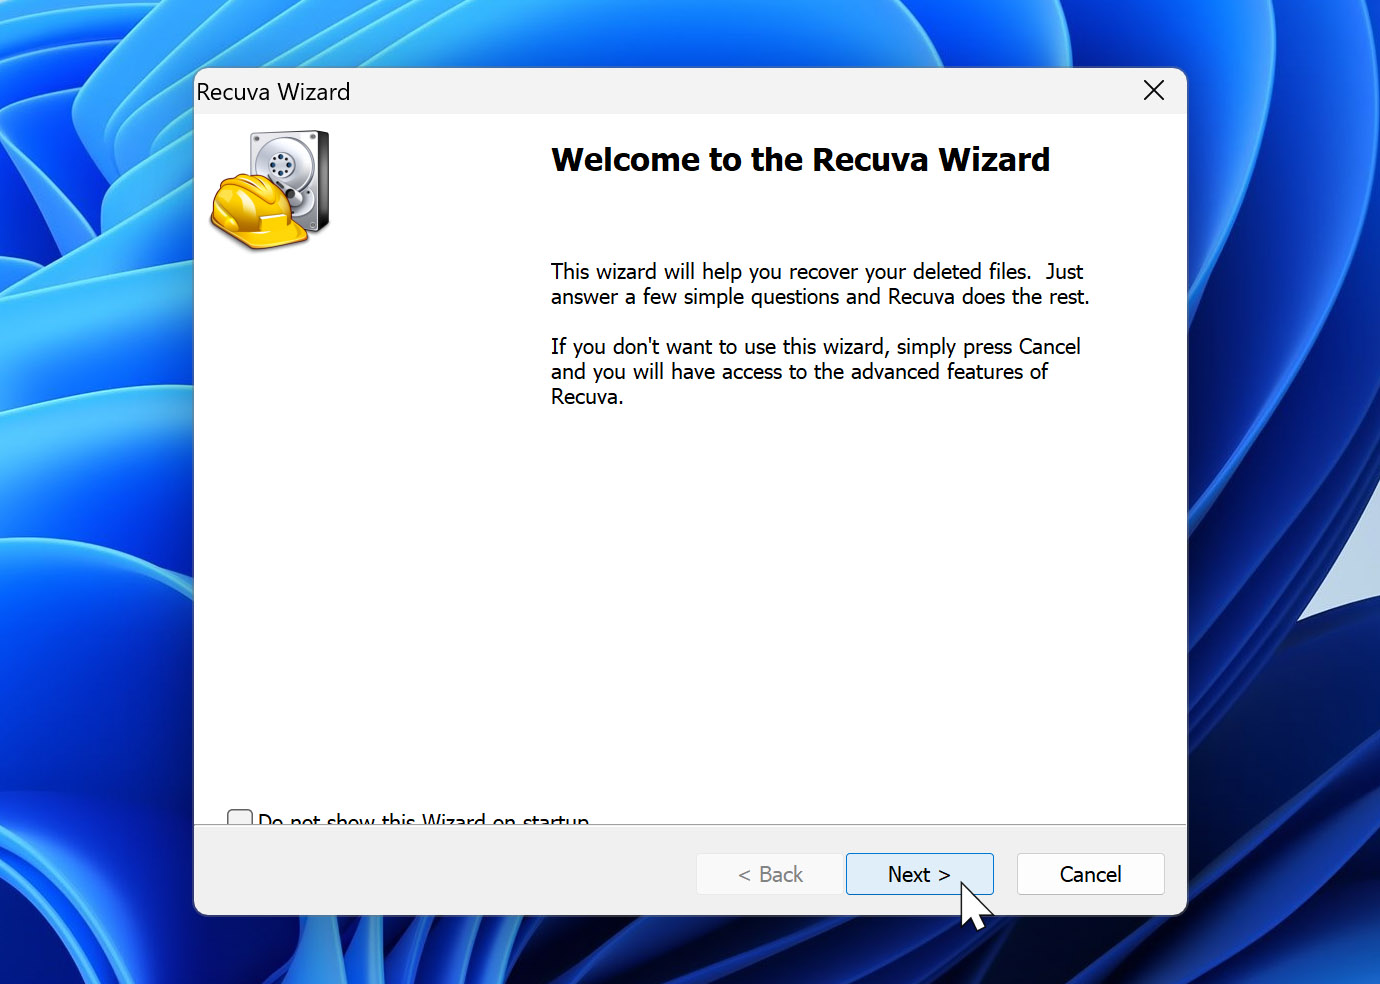Tick the 'Do not show this Wizard' checkbox

[x=240, y=817]
